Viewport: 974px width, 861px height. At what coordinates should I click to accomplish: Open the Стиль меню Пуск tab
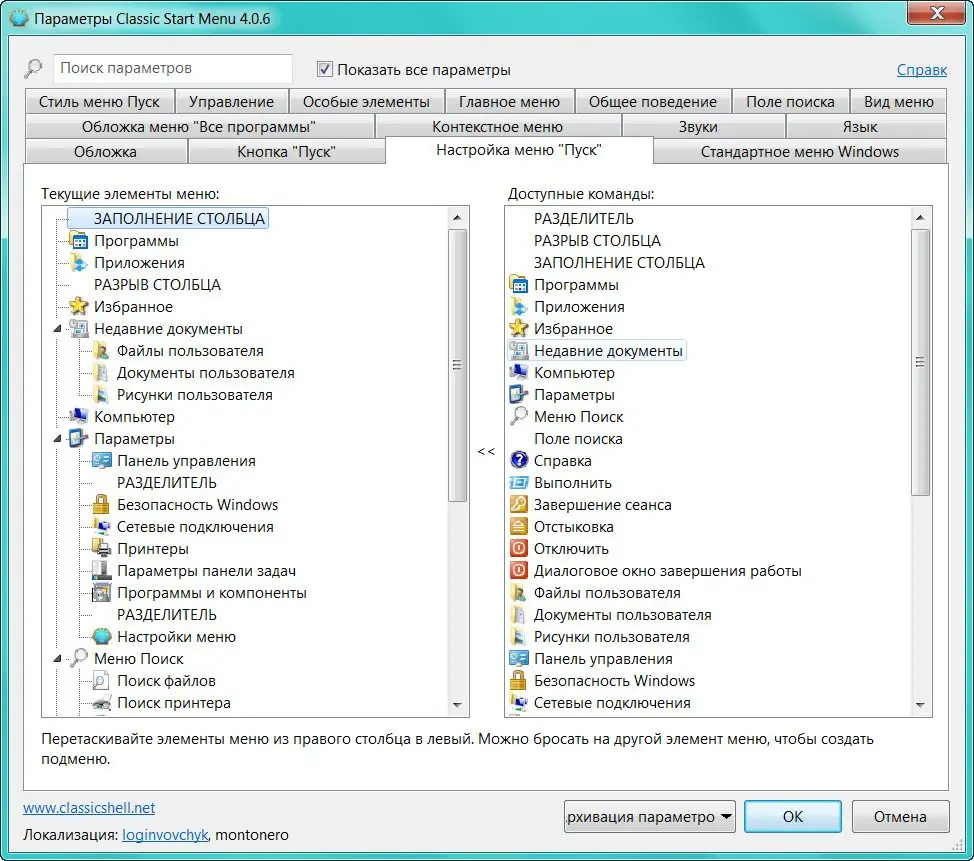pyautogui.click(x=99, y=101)
